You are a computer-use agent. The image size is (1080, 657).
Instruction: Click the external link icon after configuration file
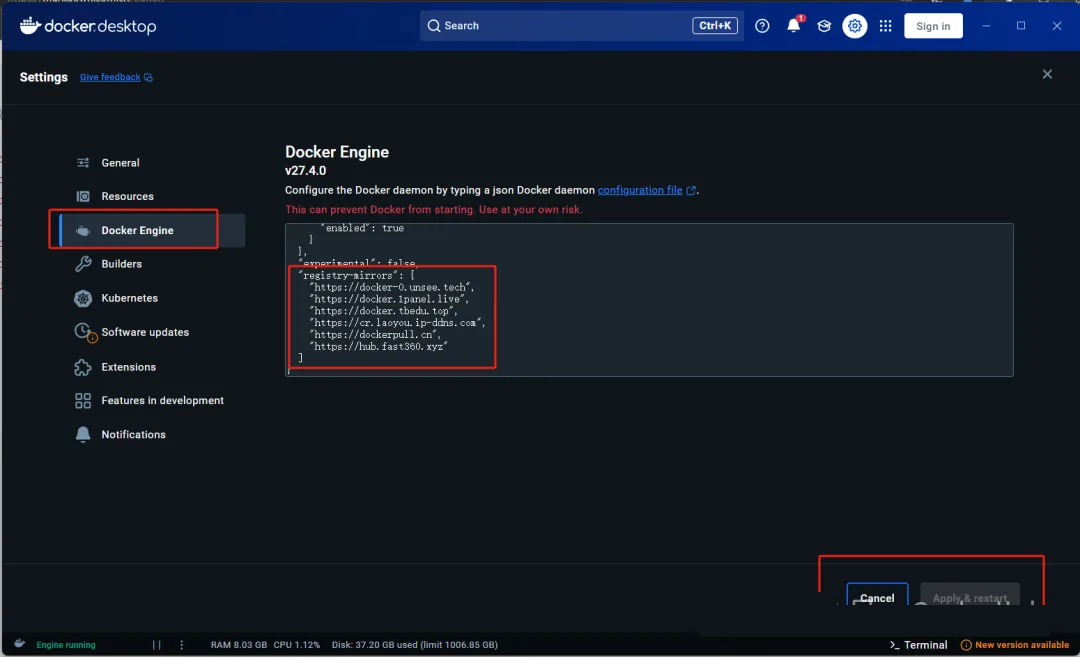point(691,191)
